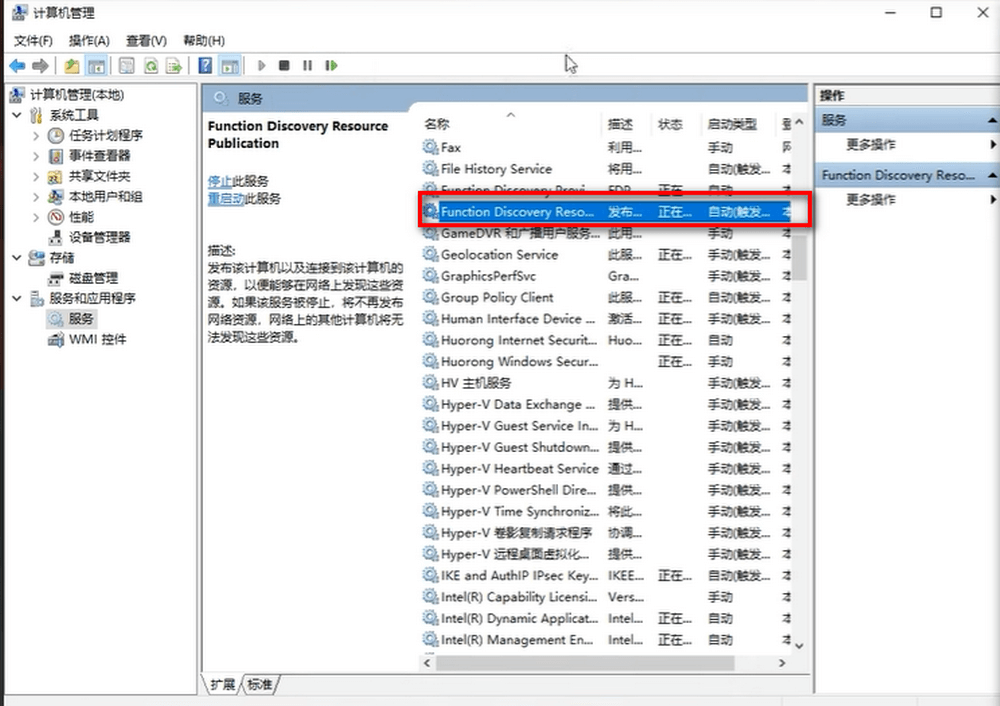
Task: Click the Export List toolbar icon
Action: click(174, 66)
